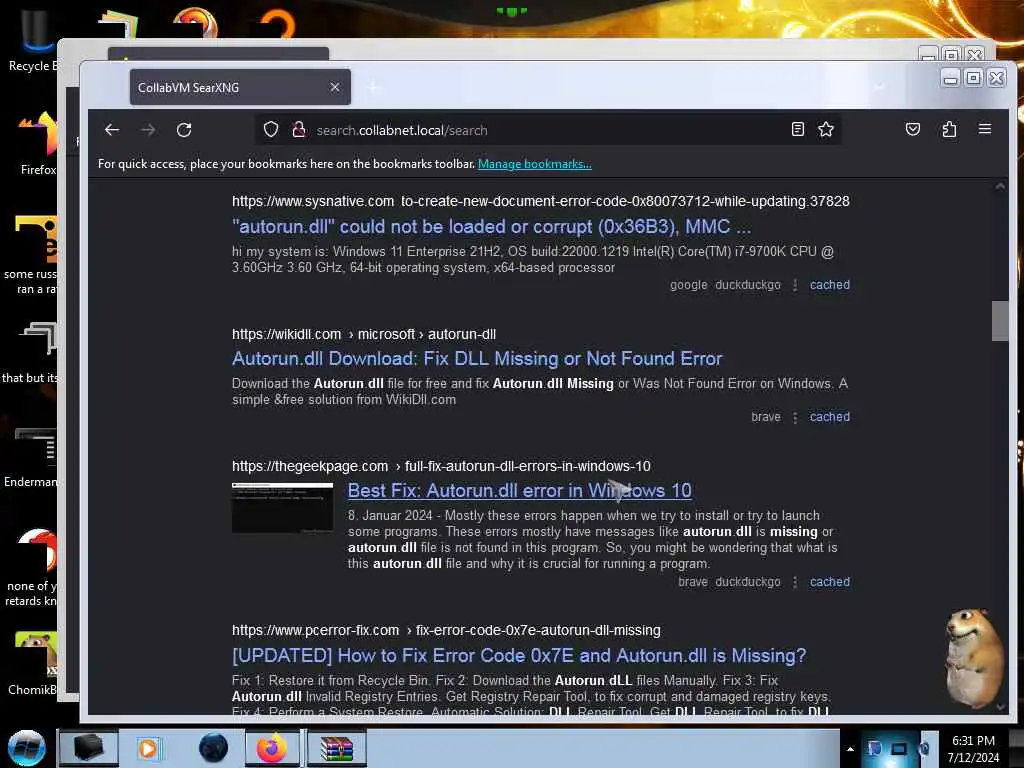Open the tracking protection shield icon
The height and width of the screenshot is (768, 1024).
pos(271,129)
